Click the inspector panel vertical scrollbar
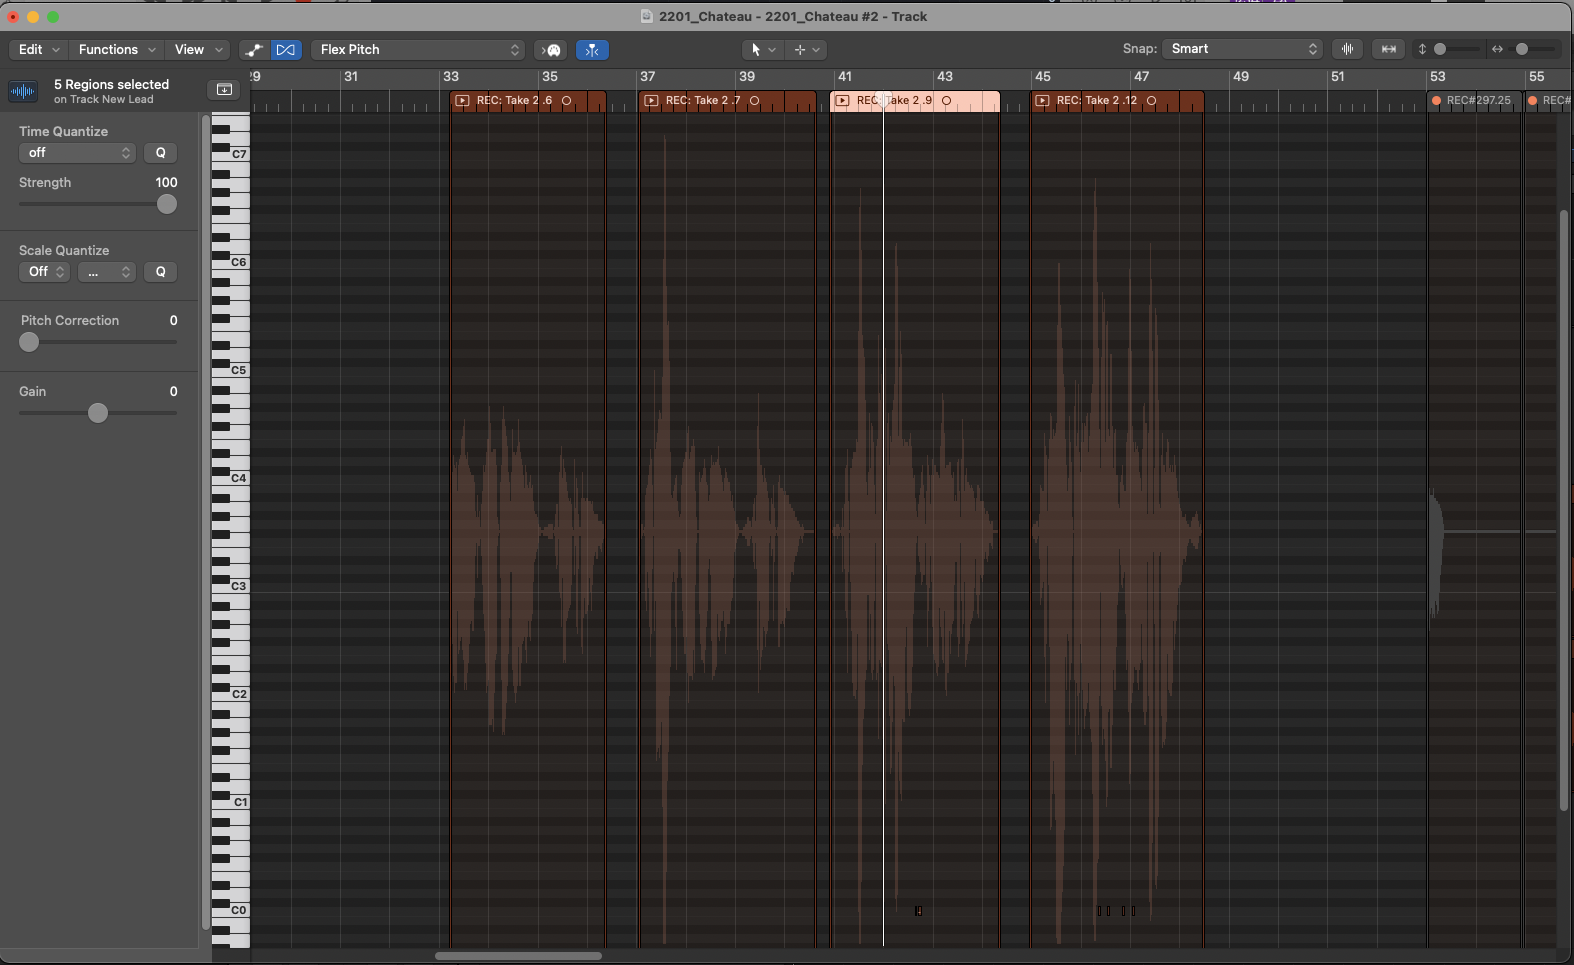 (x=206, y=523)
